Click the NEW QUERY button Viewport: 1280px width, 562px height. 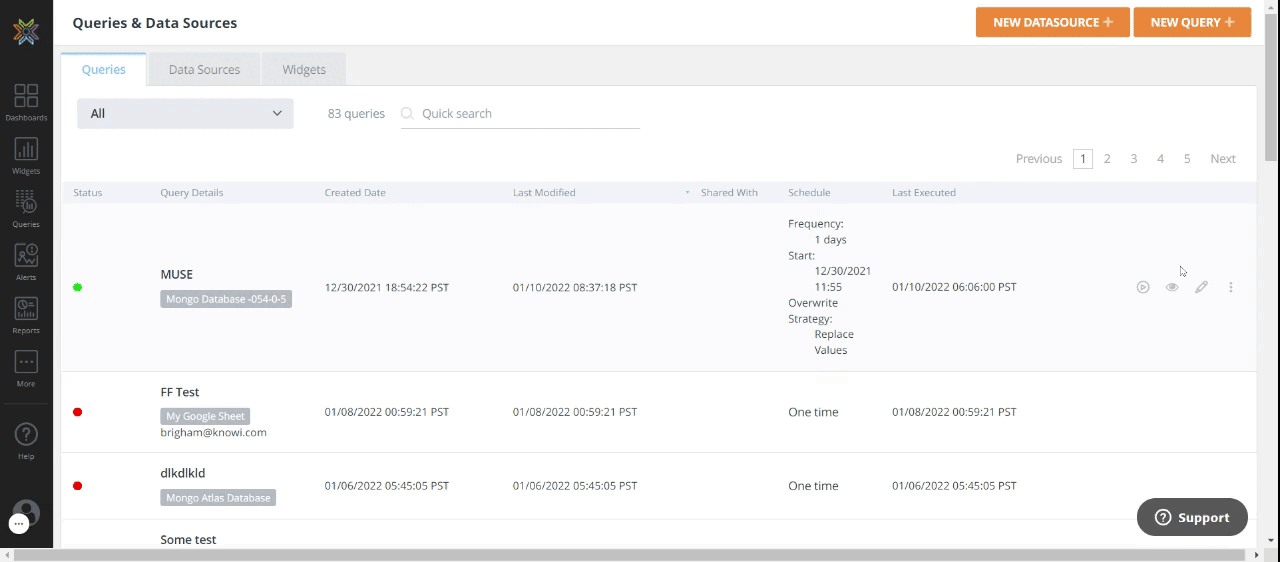pyautogui.click(x=1191, y=22)
